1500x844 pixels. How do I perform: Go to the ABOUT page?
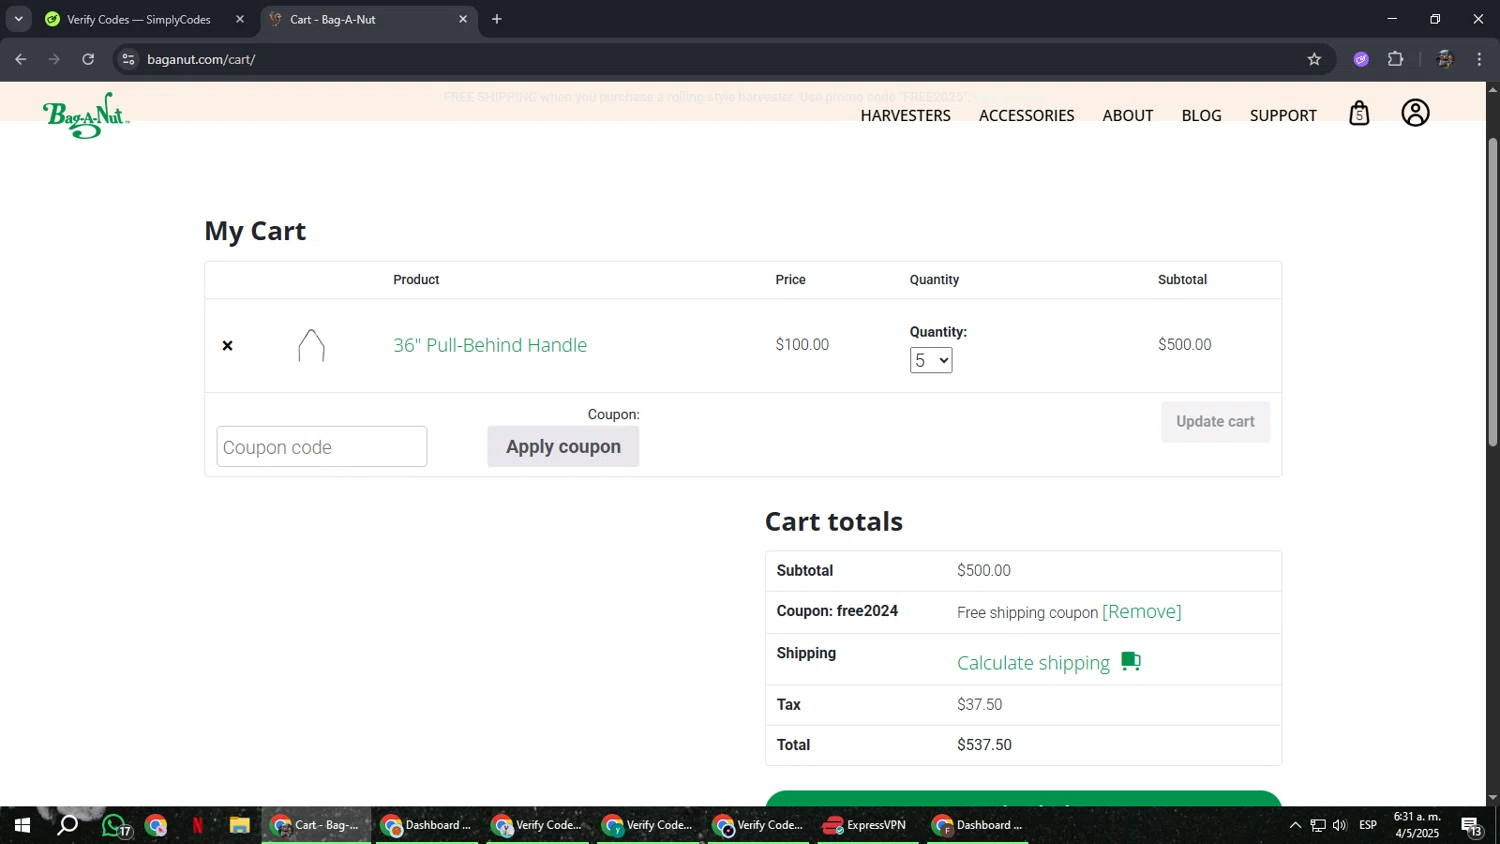tap(1128, 116)
